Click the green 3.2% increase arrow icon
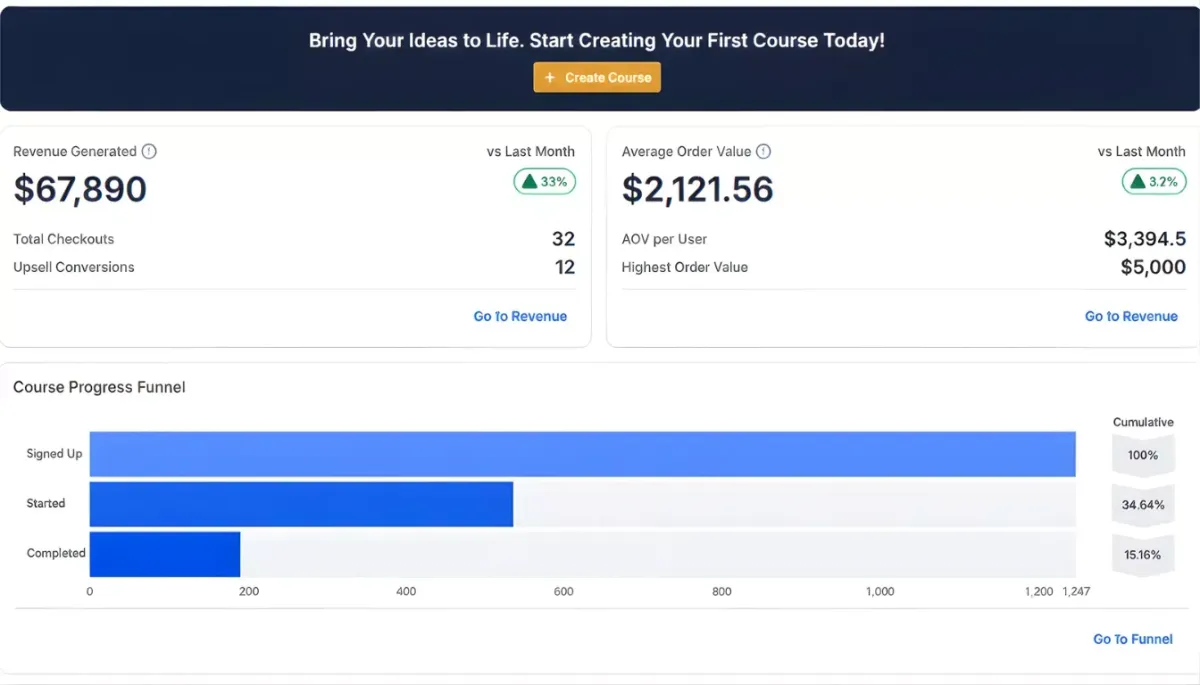Image resolution: width=1200 pixels, height=685 pixels. [x=1137, y=182]
